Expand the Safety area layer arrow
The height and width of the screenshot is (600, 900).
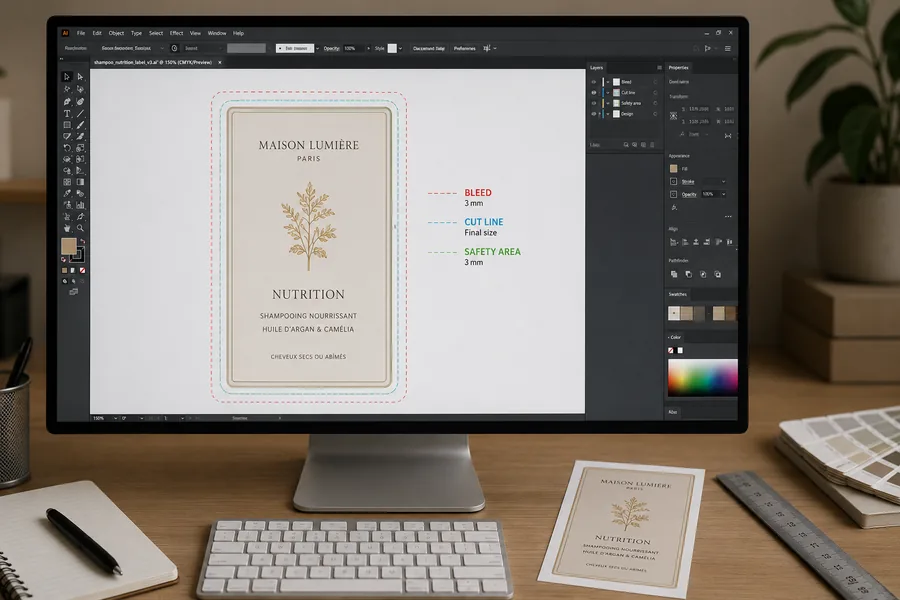(608, 103)
